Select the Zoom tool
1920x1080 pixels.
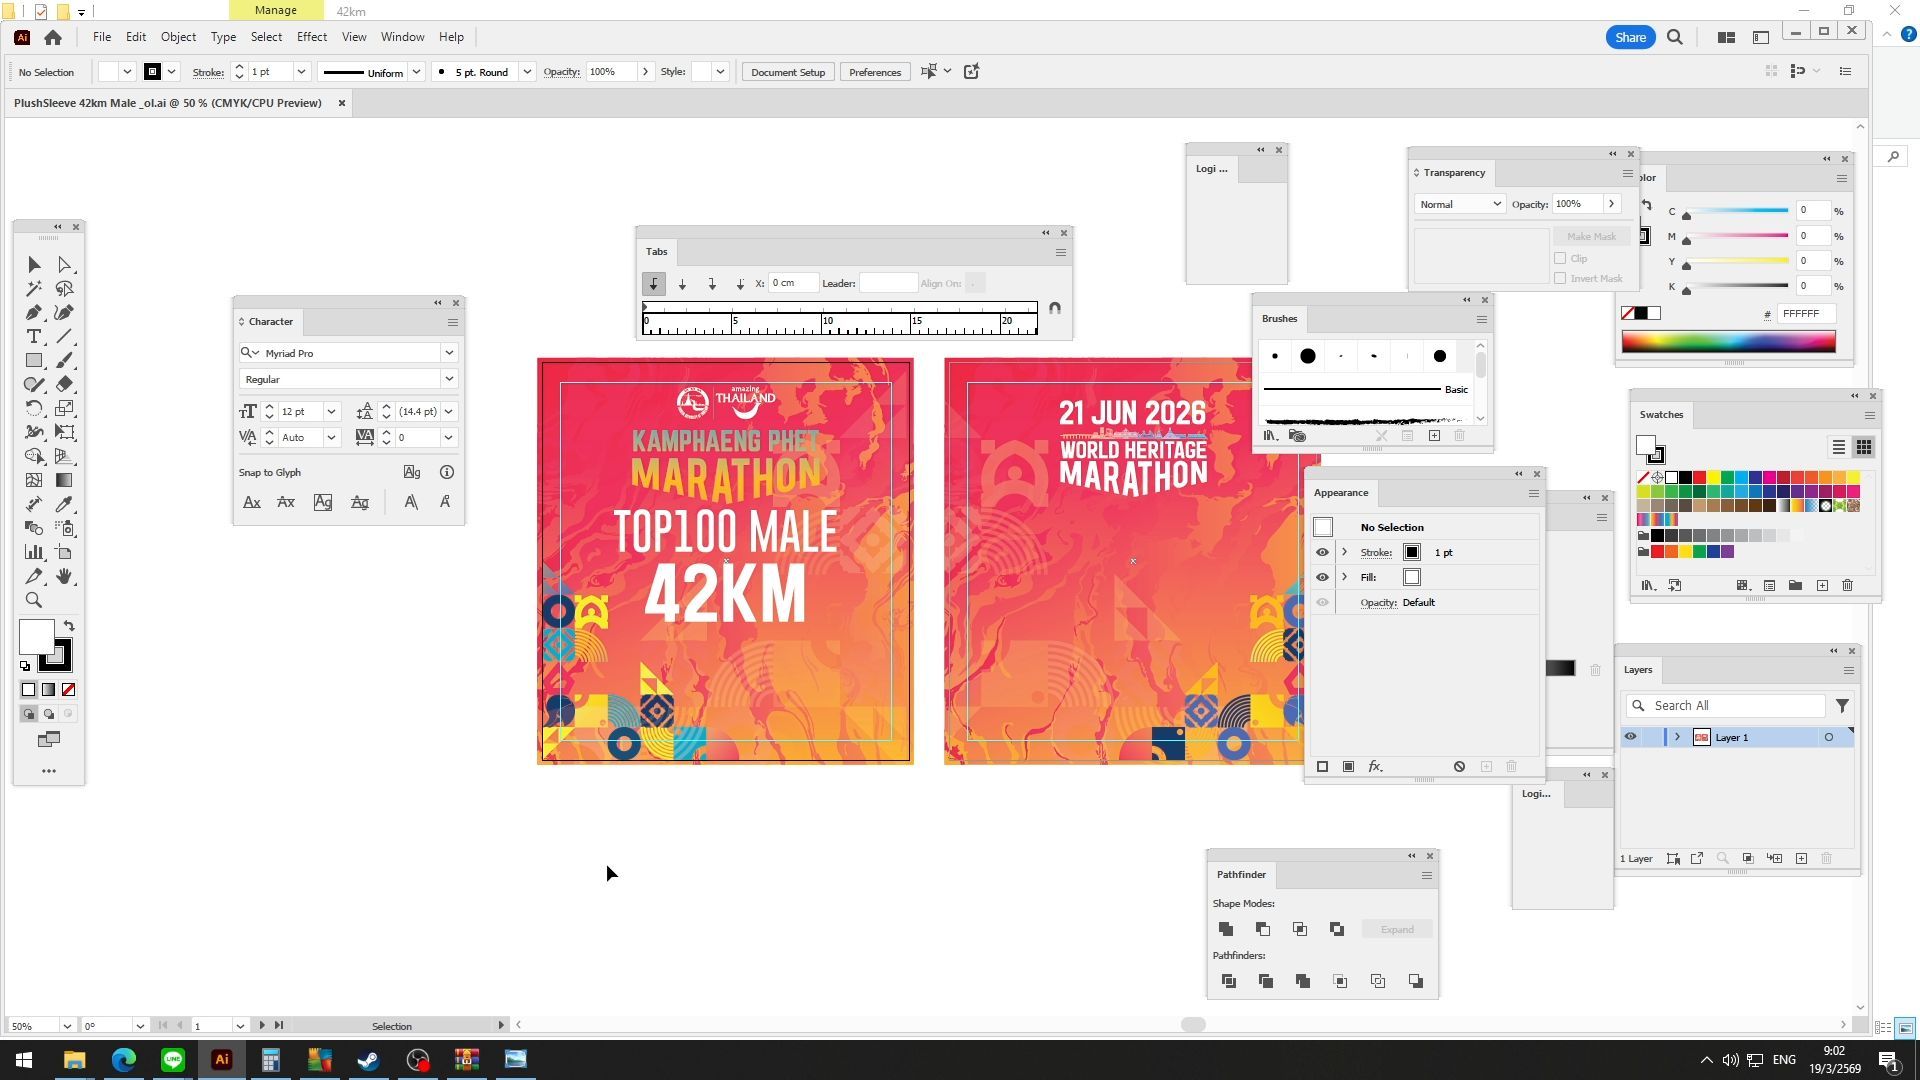[34, 601]
